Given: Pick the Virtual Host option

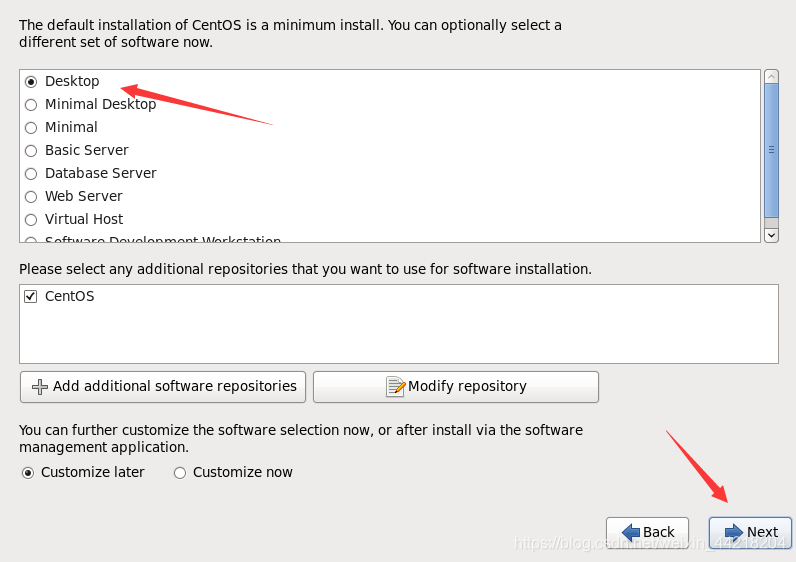Looking at the screenshot, I should click(x=31, y=220).
